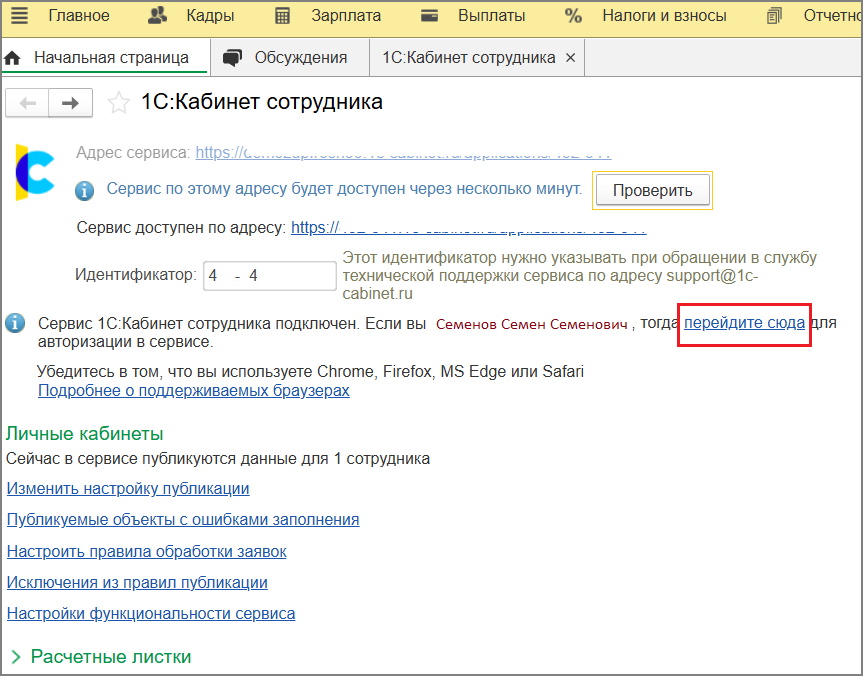This screenshot has height=676, width=863.
Task: Click the 1C logo image
Action: point(35,172)
